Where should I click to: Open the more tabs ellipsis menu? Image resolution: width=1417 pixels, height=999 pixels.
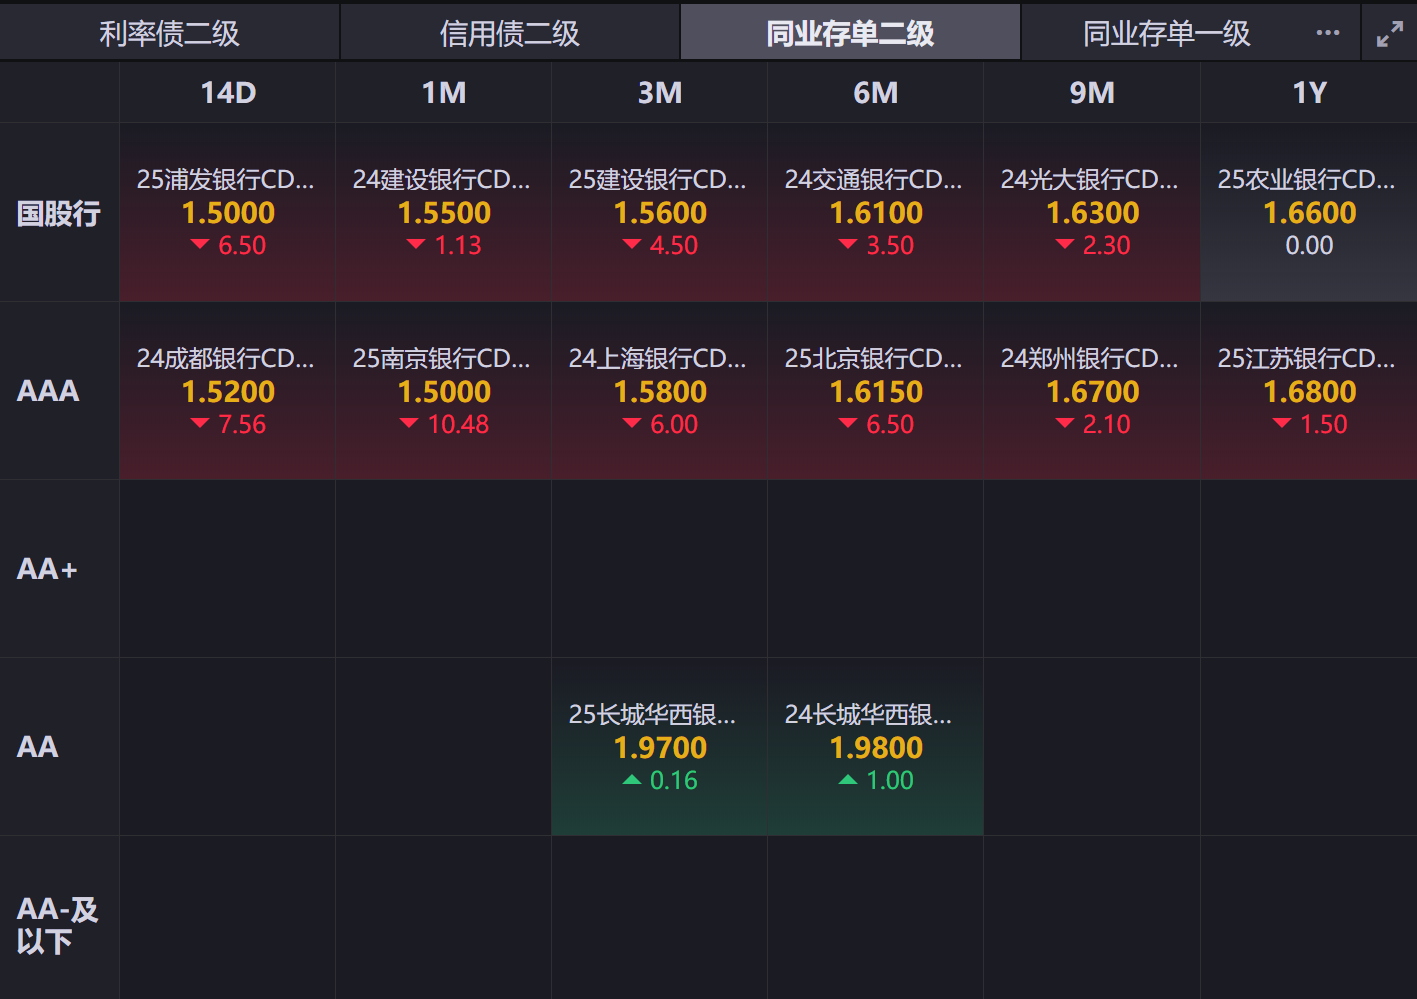pyautogui.click(x=1328, y=33)
